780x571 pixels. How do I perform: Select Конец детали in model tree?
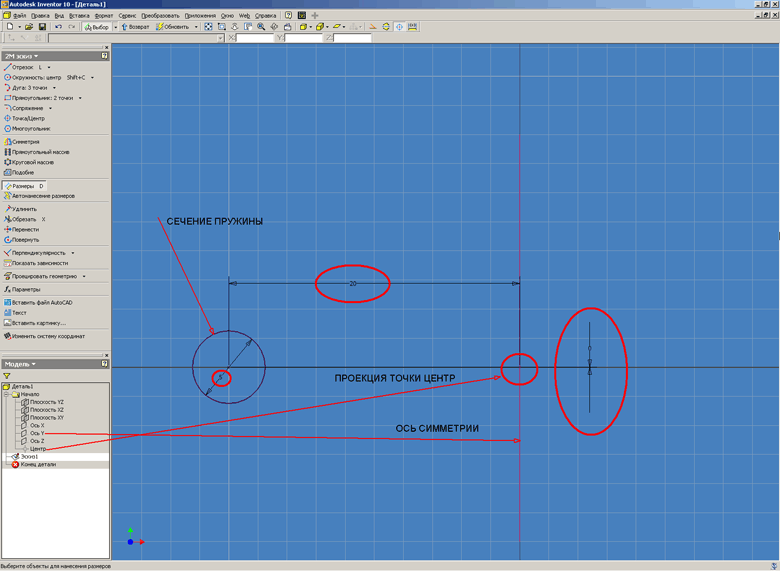(x=34, y=465)
